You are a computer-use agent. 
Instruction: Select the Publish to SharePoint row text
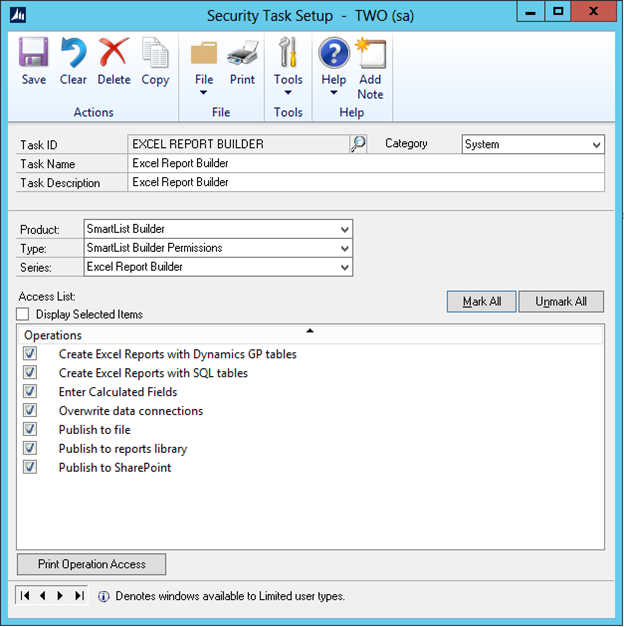115,467
